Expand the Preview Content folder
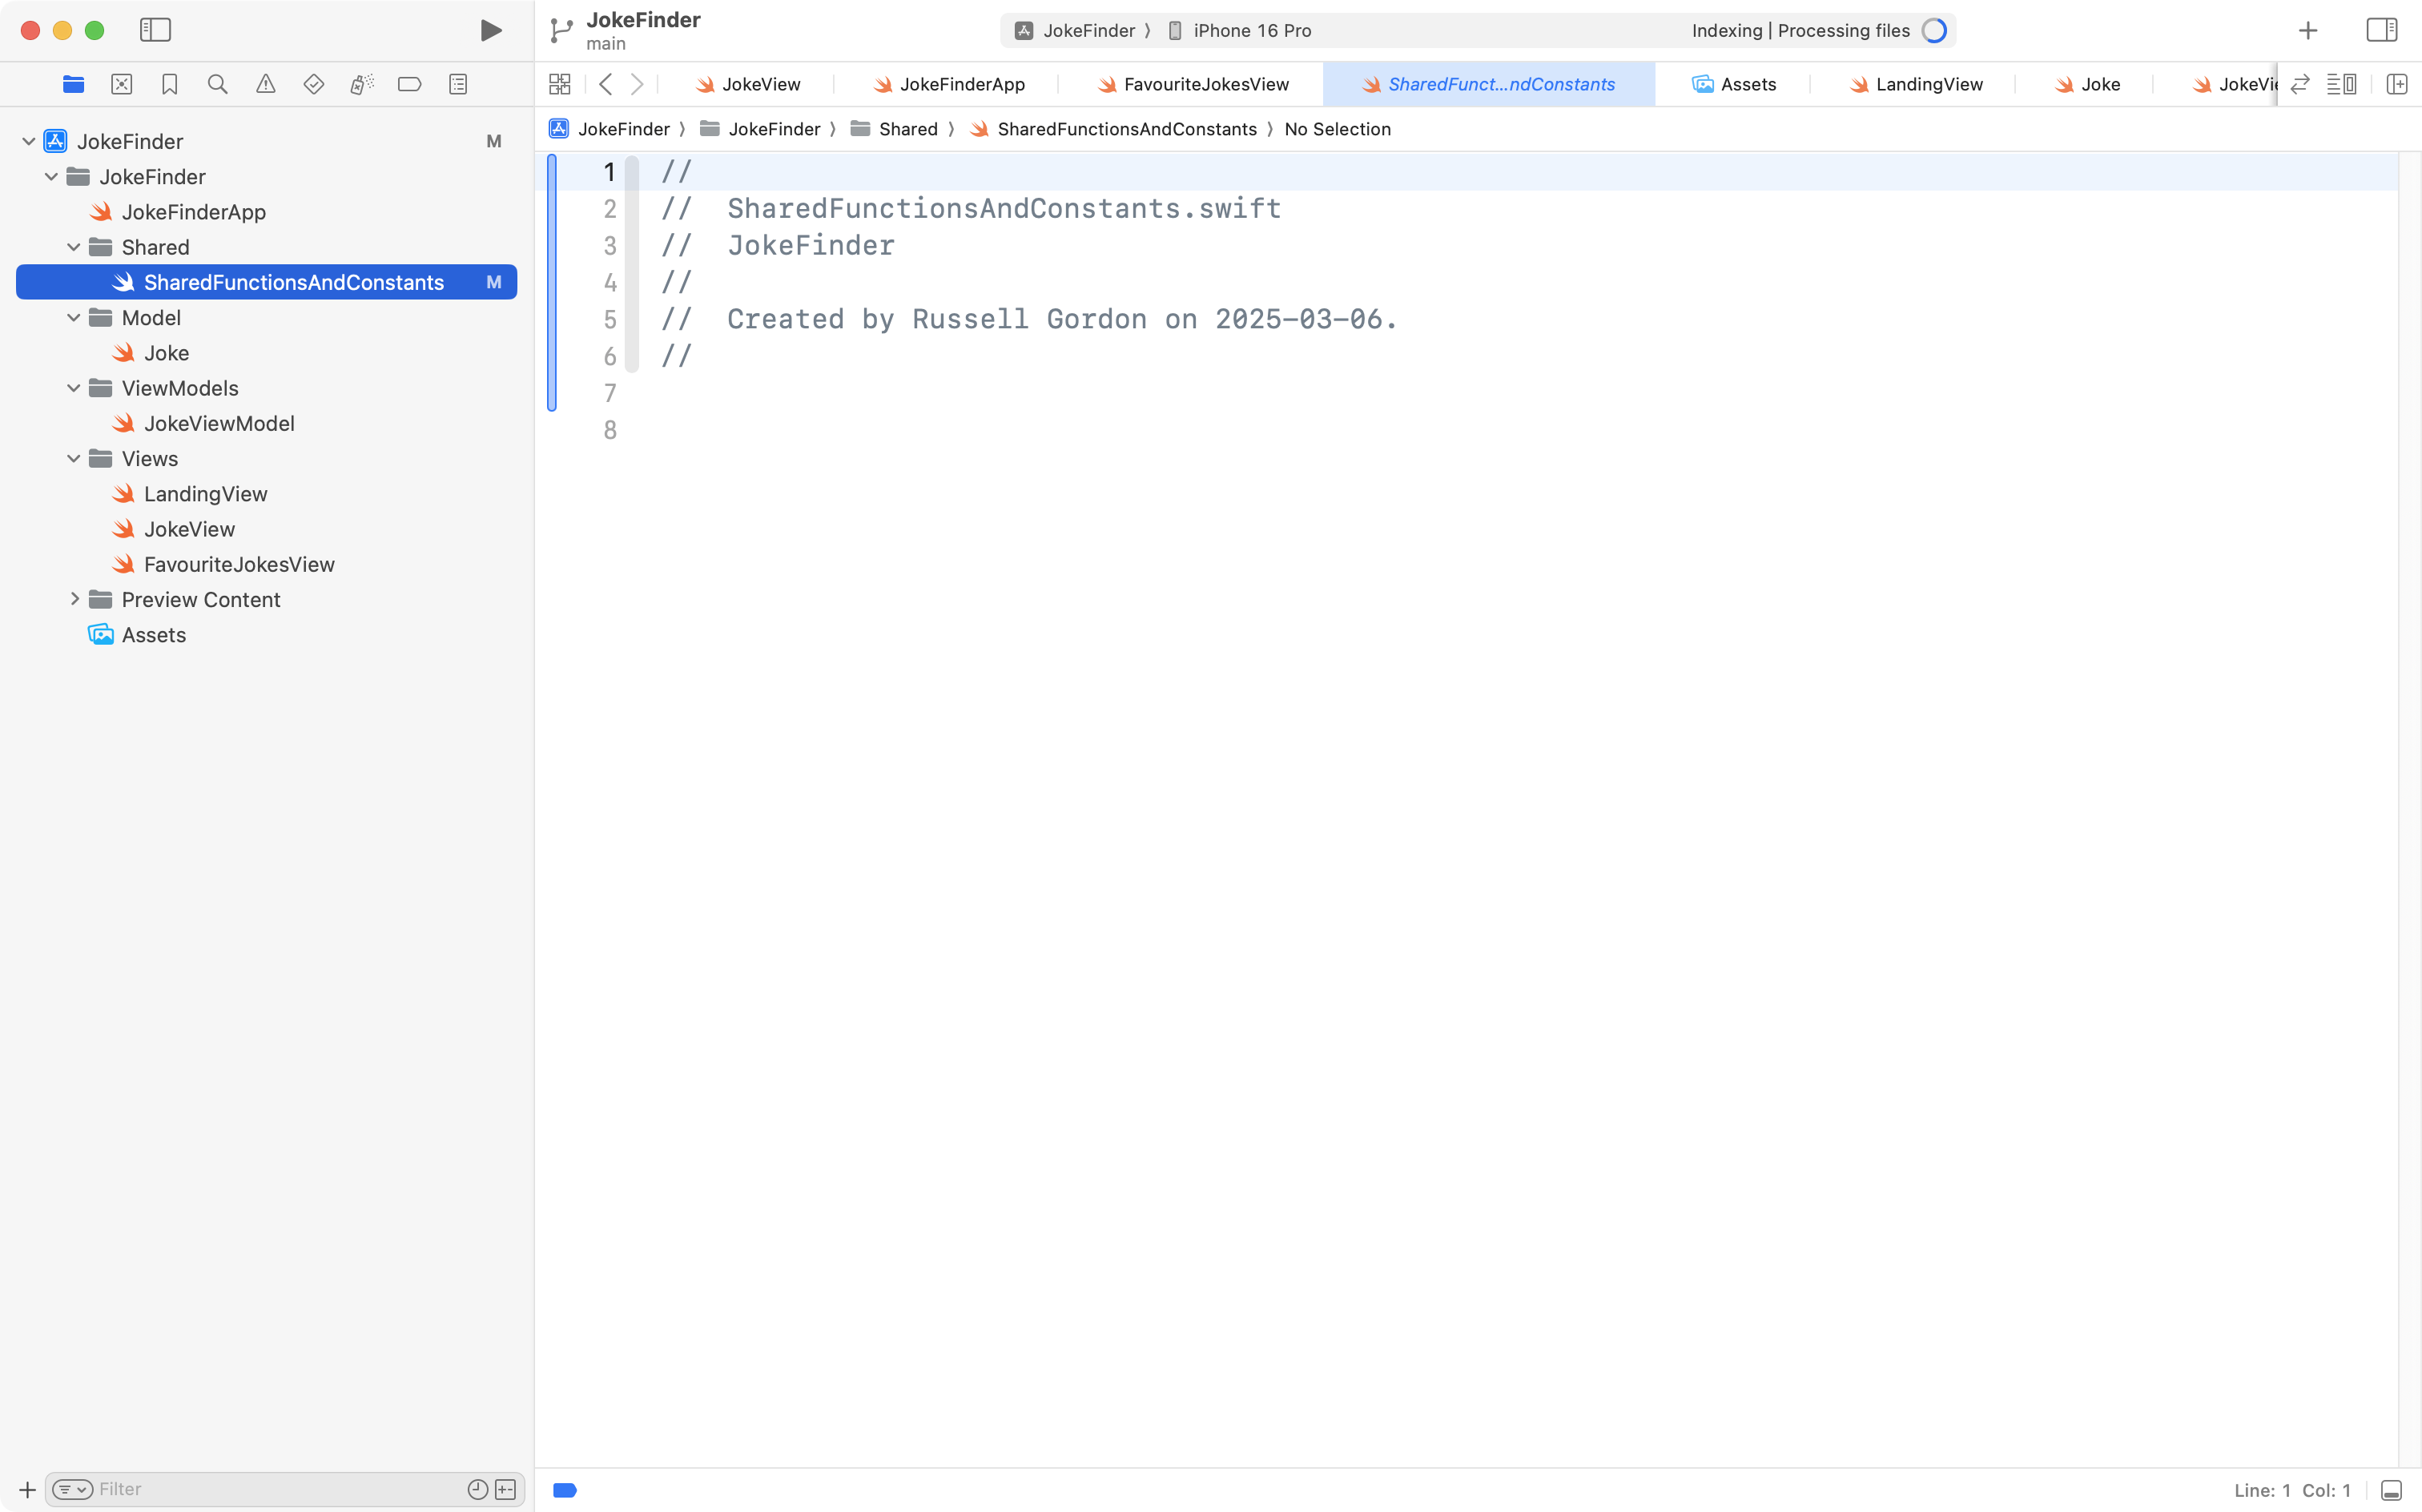This screenshot has height=1512, width=2422. 74,599
